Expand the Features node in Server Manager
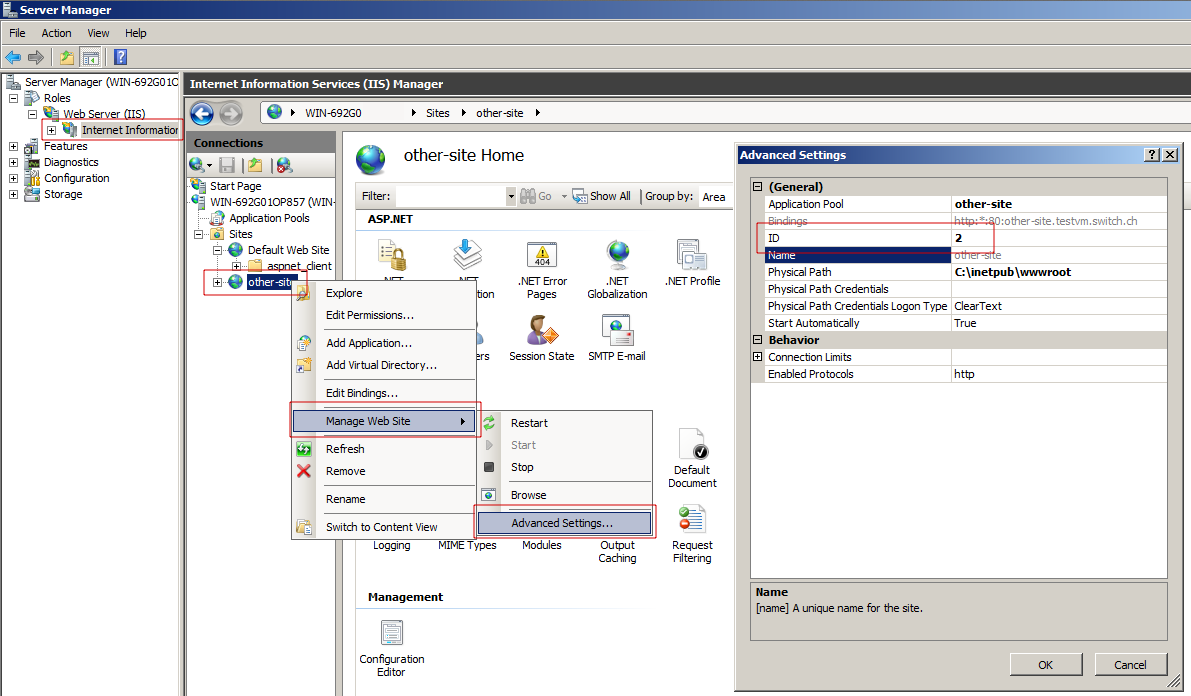The width and height of the screenshot is (1191, 696). click(x=14, y=146)
